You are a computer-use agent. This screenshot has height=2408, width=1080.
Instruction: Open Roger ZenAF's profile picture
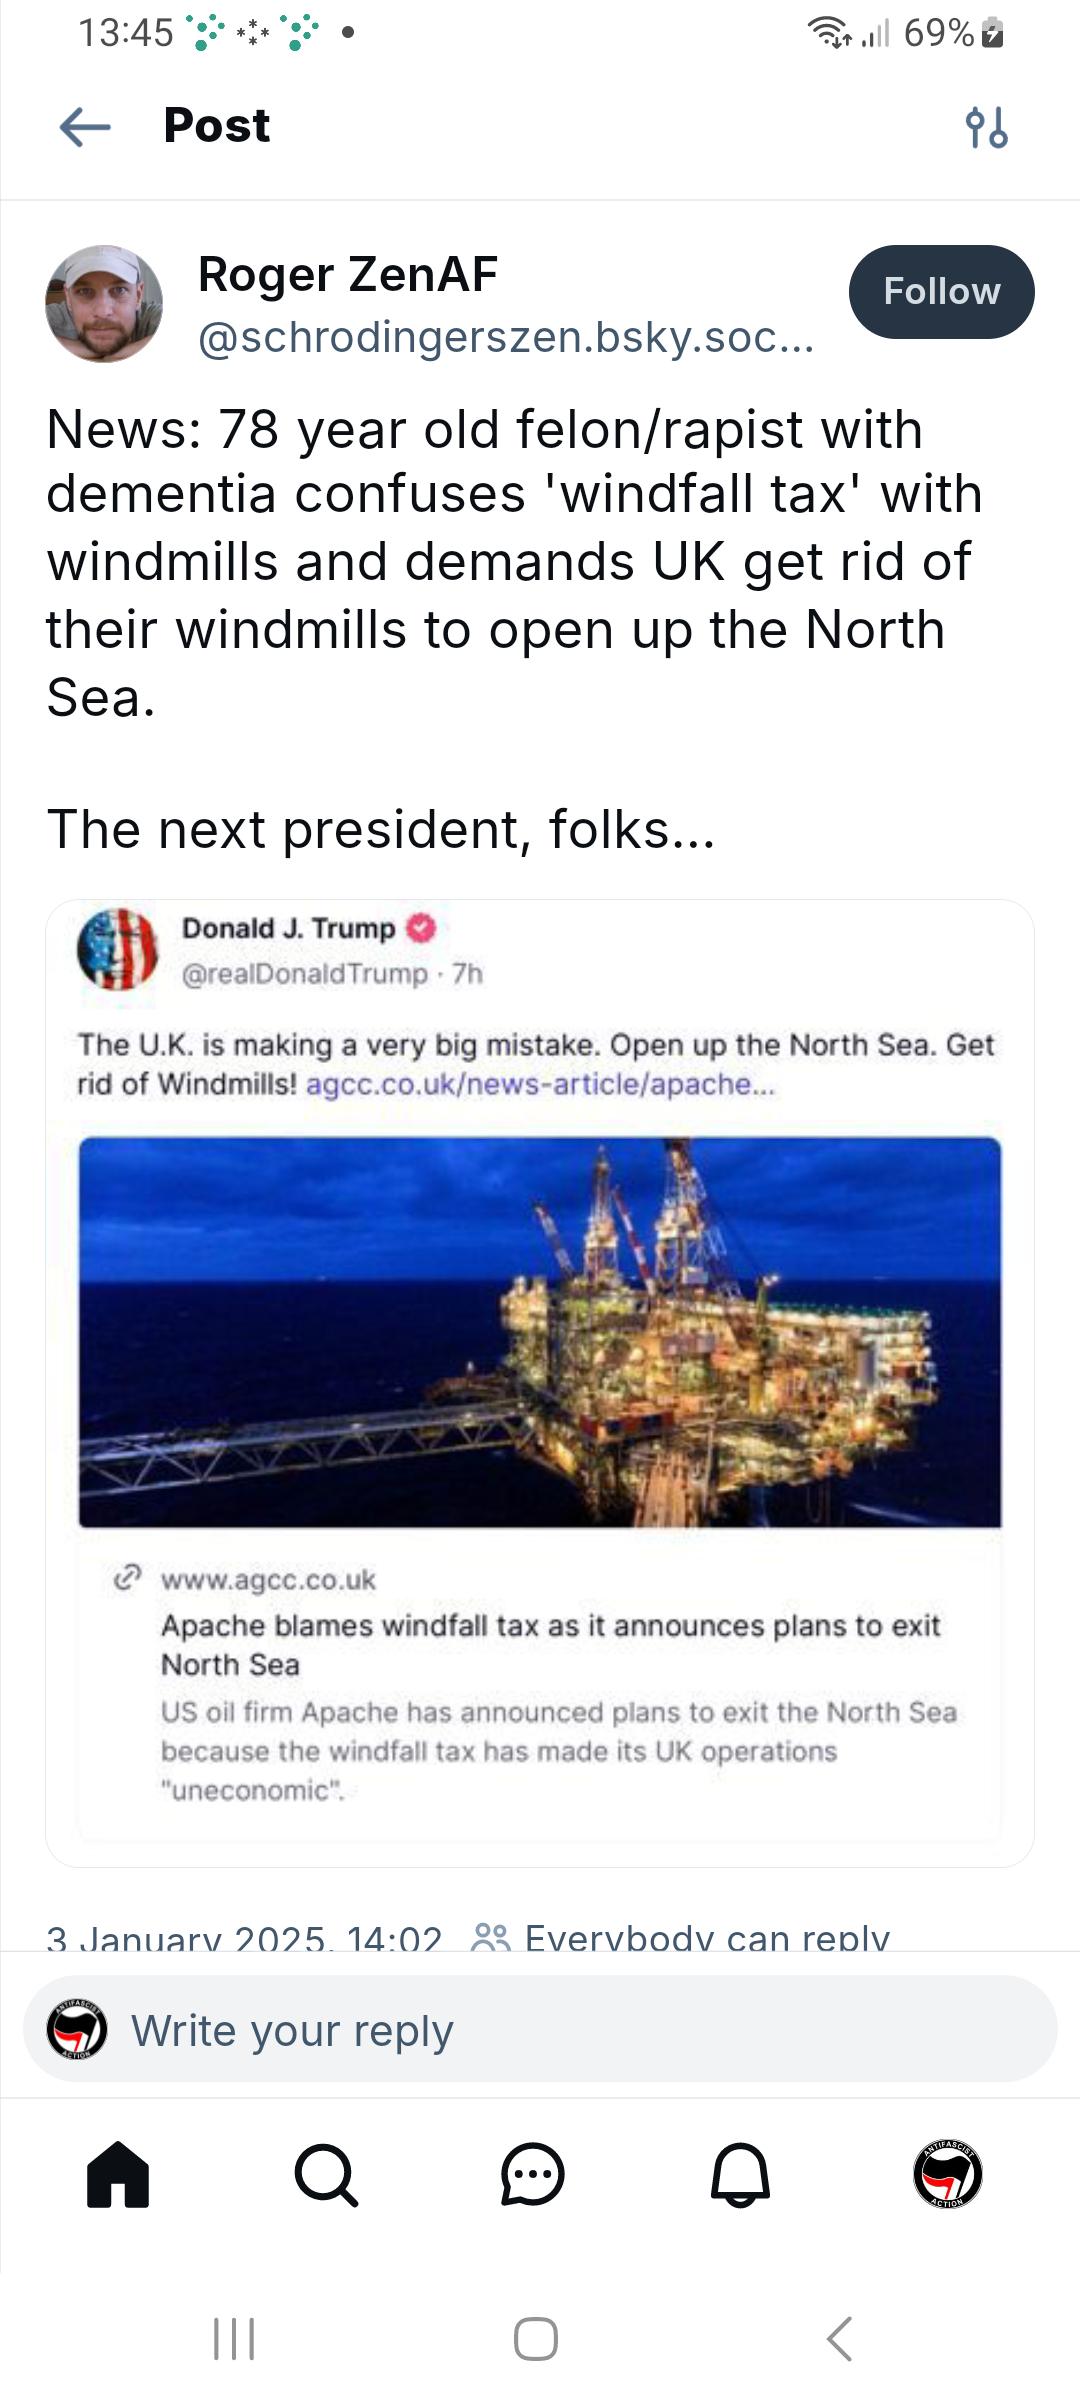104,303
